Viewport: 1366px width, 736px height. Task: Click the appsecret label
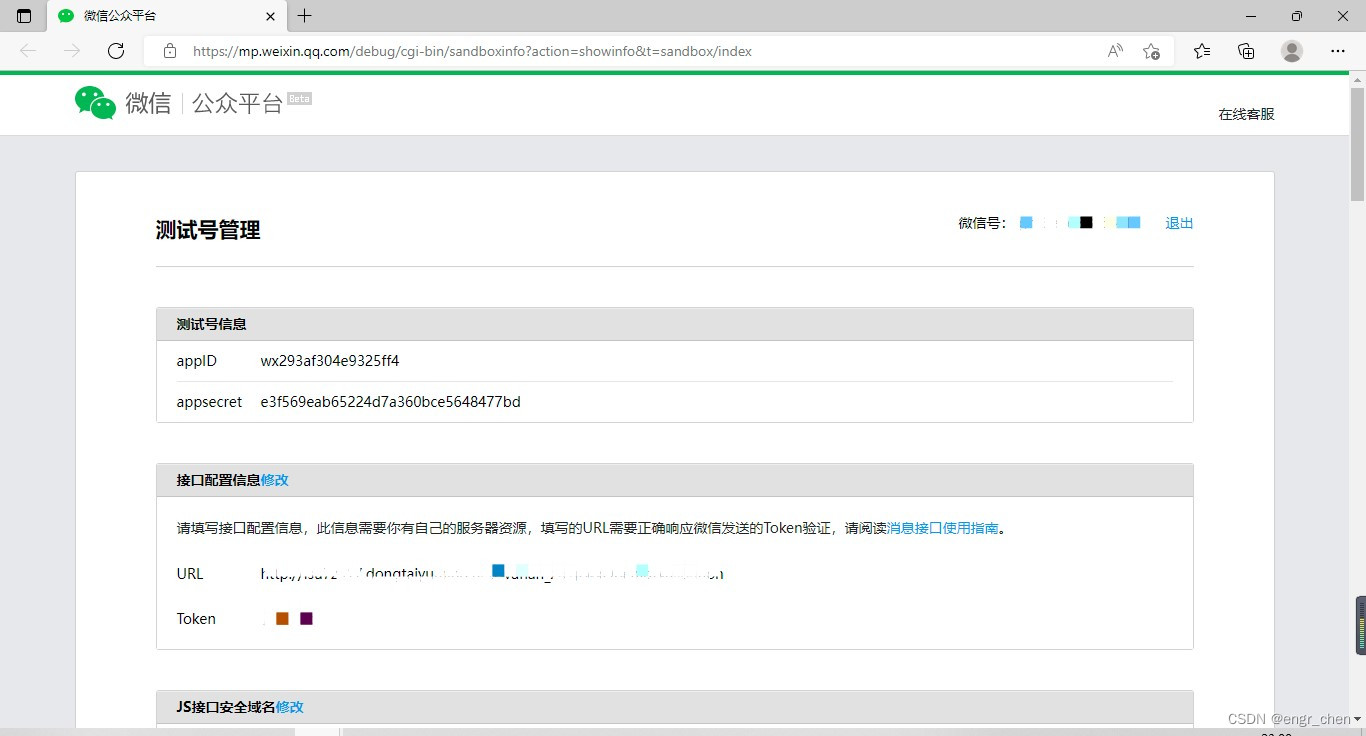tap(210, 402)
